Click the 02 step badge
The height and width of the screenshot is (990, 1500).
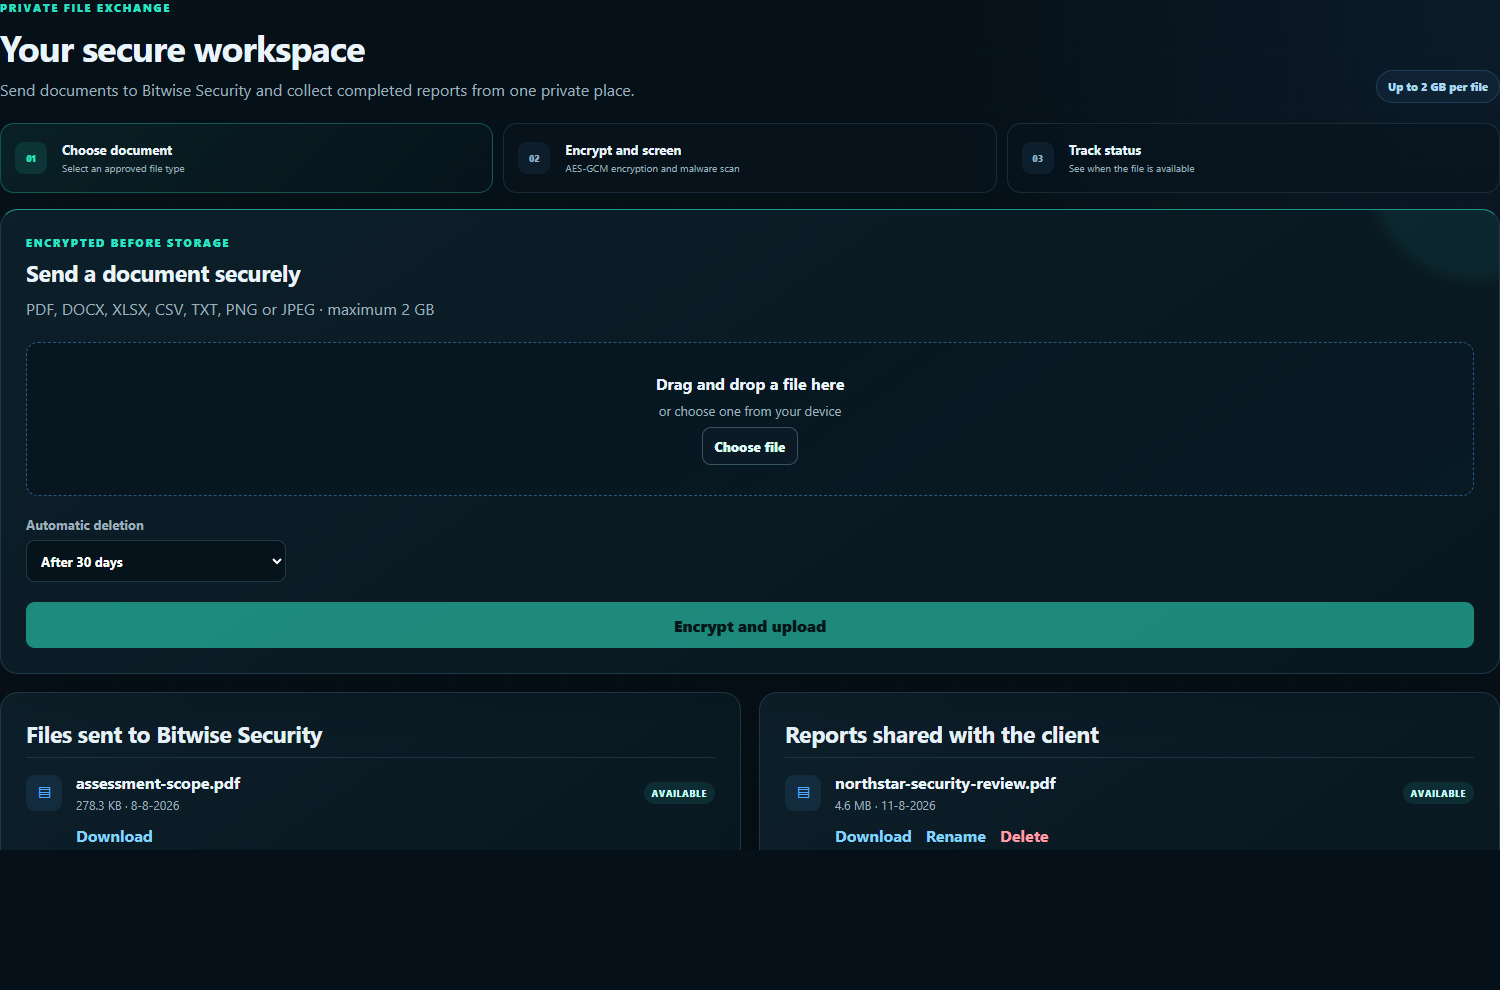click(534, 158)
